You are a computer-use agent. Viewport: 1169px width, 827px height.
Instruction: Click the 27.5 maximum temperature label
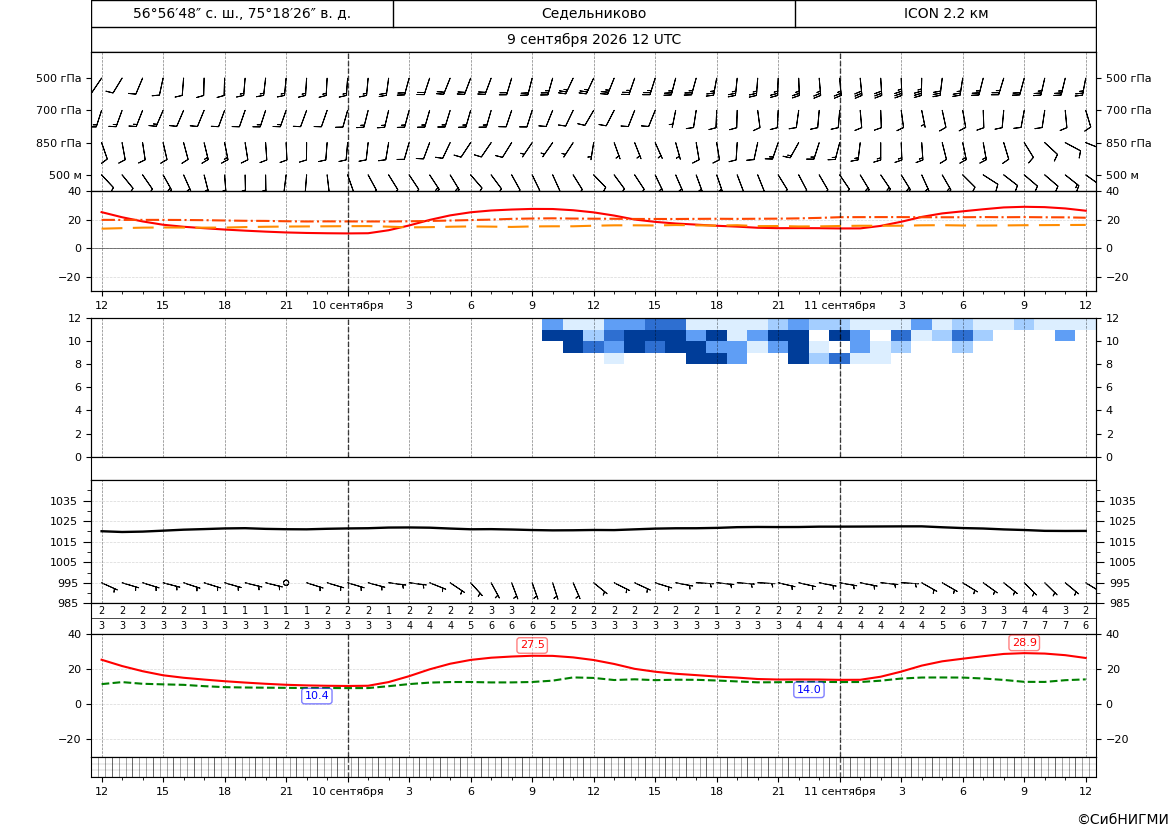(532, 644)
